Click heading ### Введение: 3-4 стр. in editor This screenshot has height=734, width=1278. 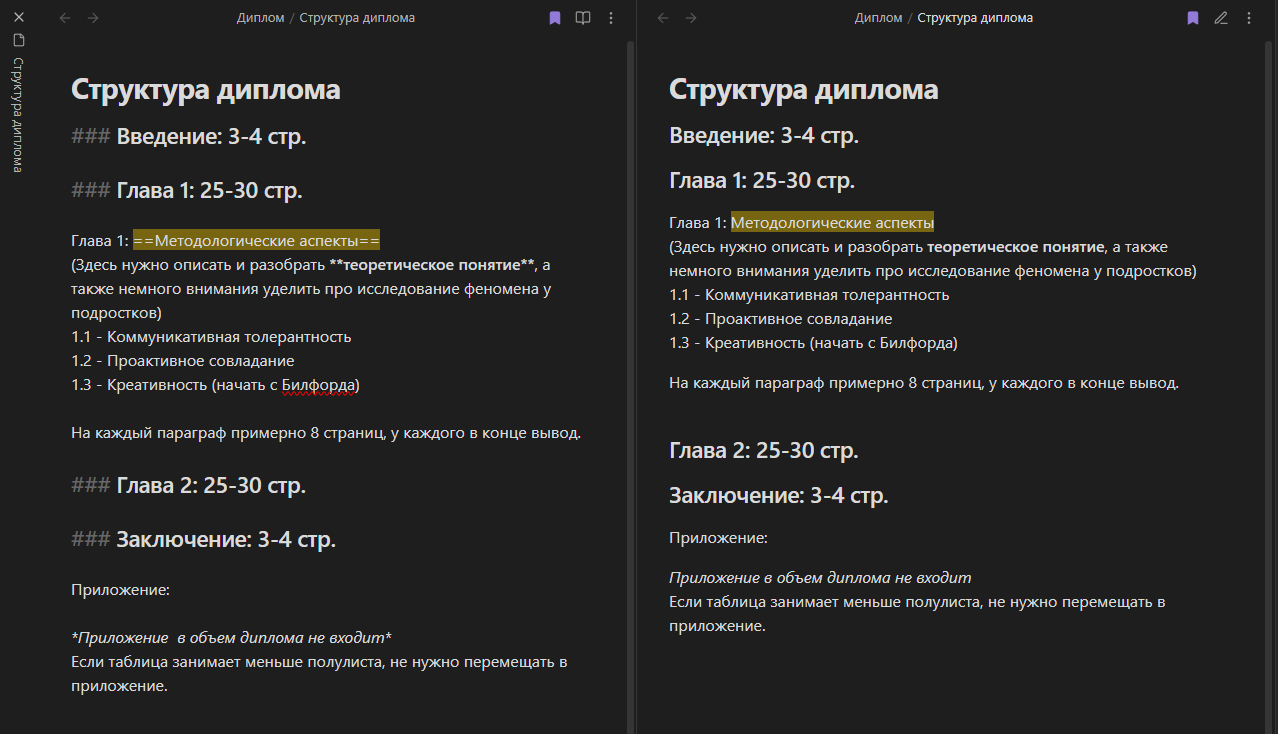tap(189, 137)
